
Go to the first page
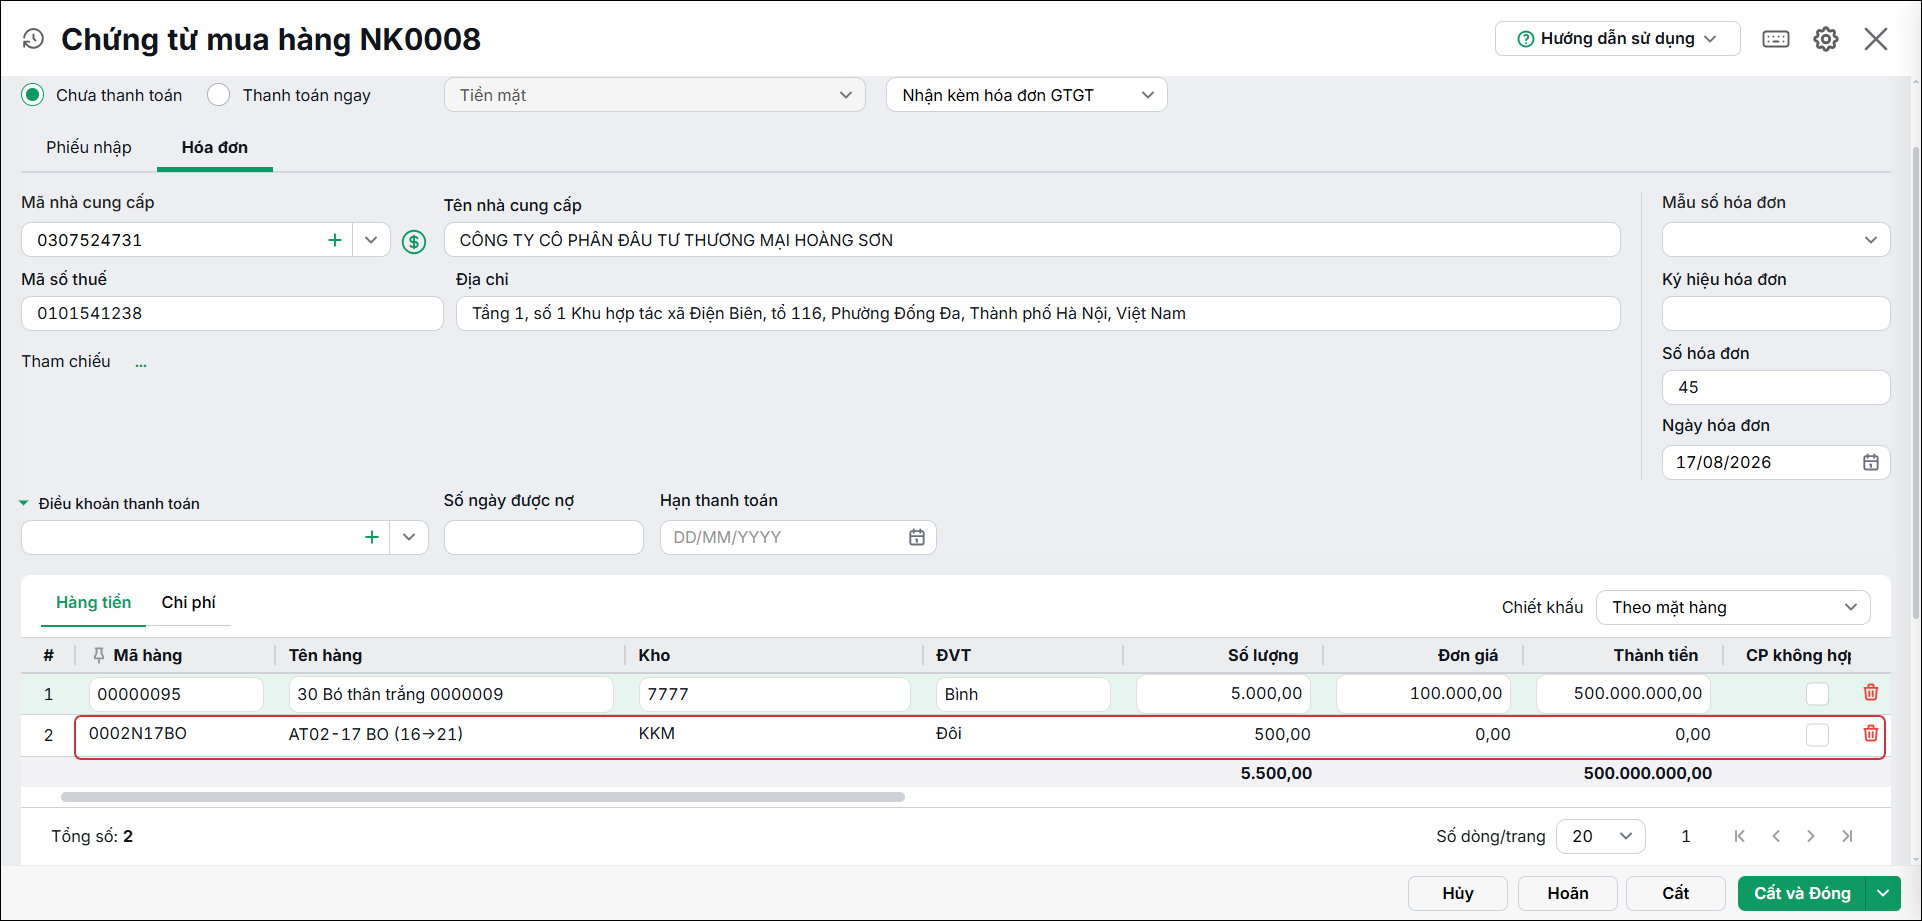(x=1740, y=836)
